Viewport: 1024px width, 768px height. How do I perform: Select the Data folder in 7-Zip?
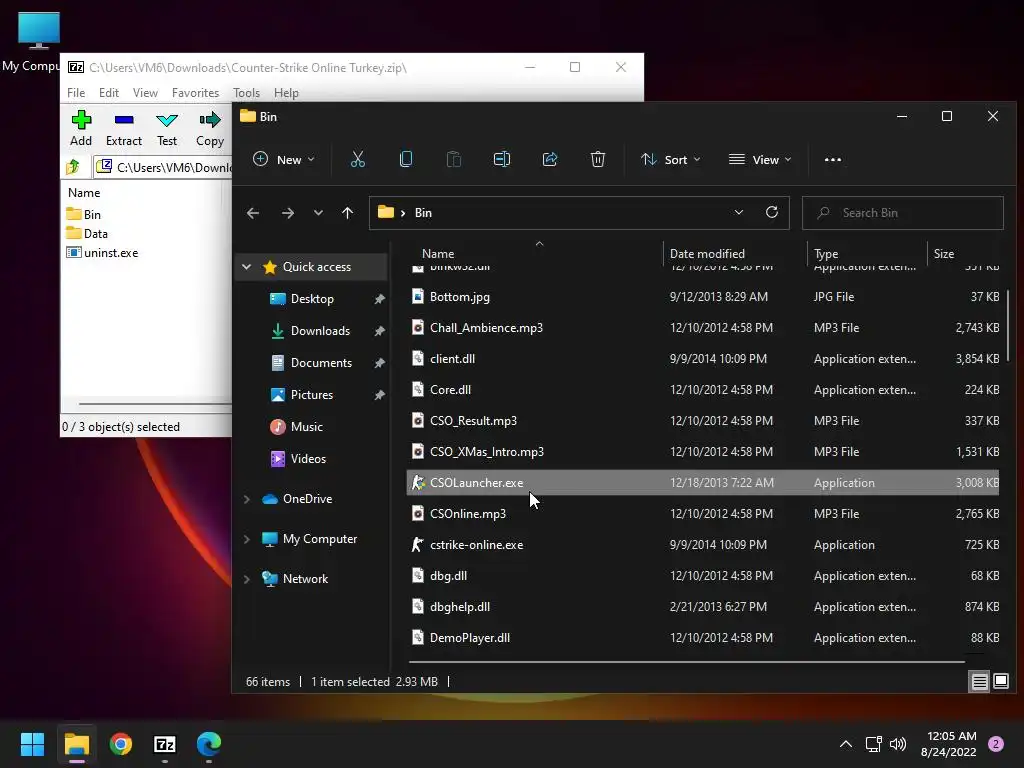[x=95, y=234]
